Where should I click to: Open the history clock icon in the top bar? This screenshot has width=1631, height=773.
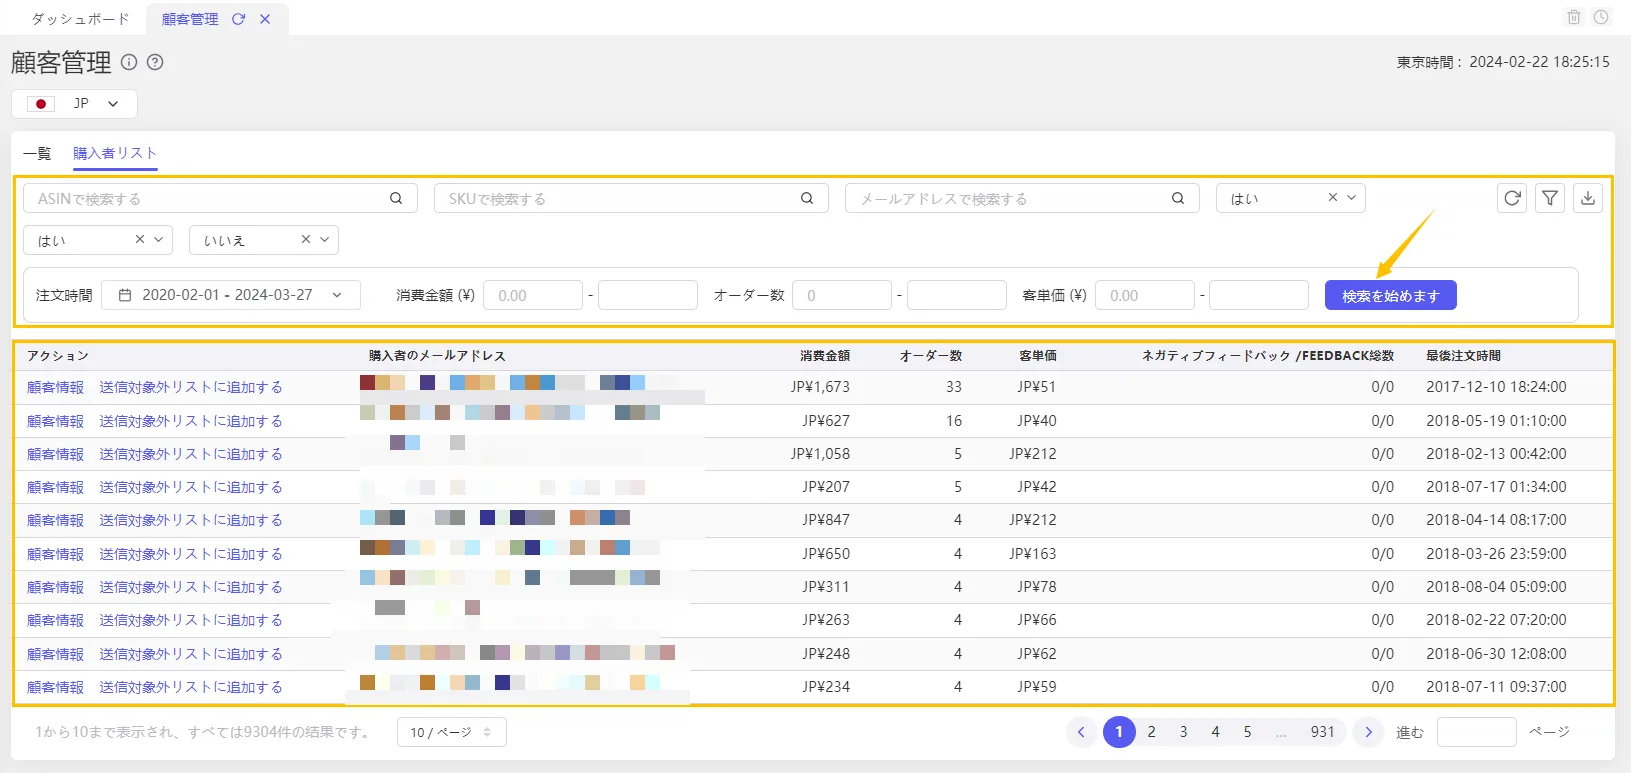tap(1601, 17)
